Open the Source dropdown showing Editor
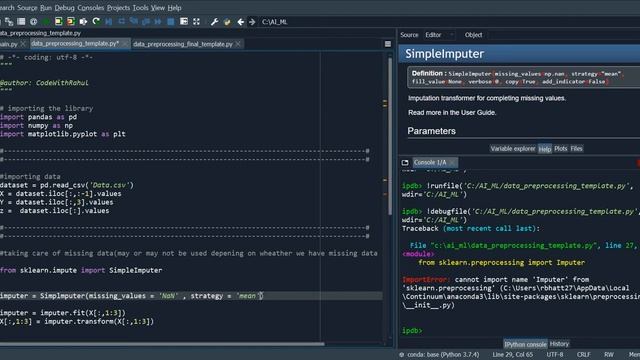 pos(439,35)
